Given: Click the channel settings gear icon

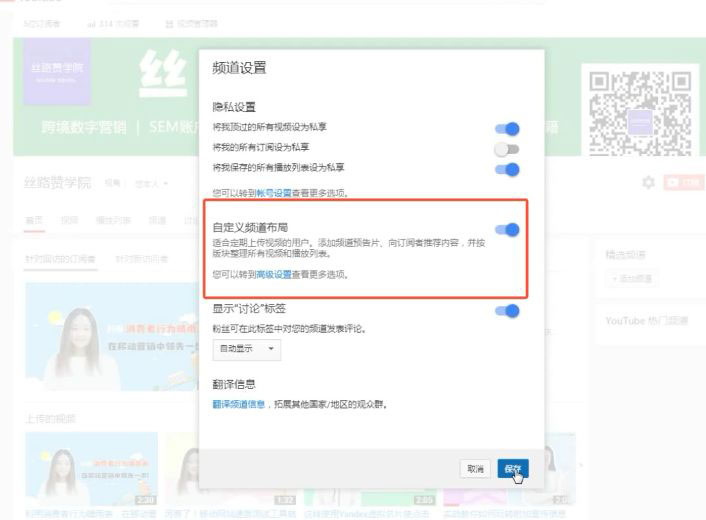Looking at the screenshot, I should (648, 182).
